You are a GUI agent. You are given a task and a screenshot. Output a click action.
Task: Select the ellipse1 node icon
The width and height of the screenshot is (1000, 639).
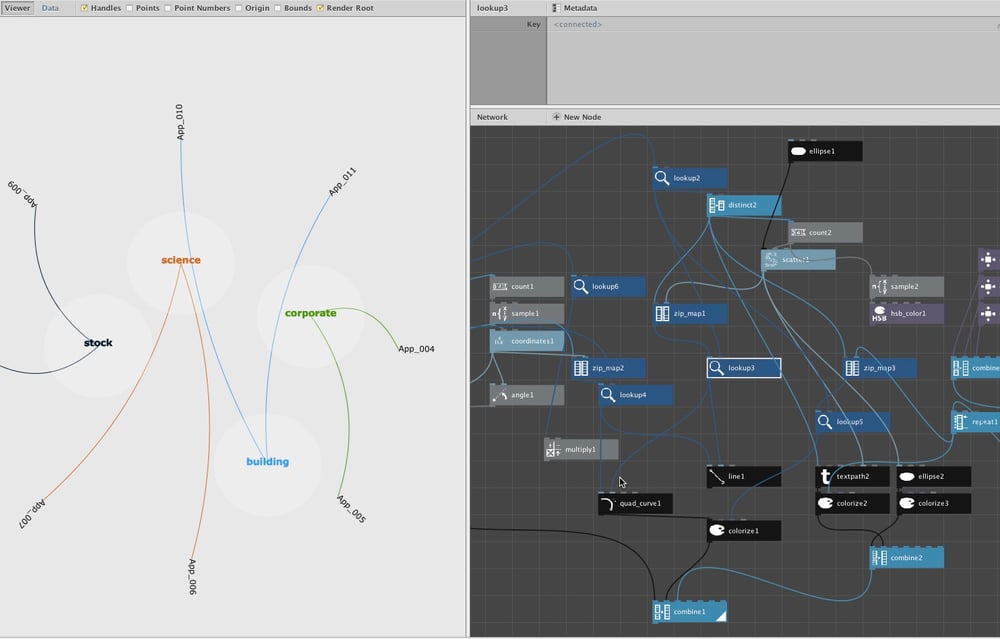798,151
